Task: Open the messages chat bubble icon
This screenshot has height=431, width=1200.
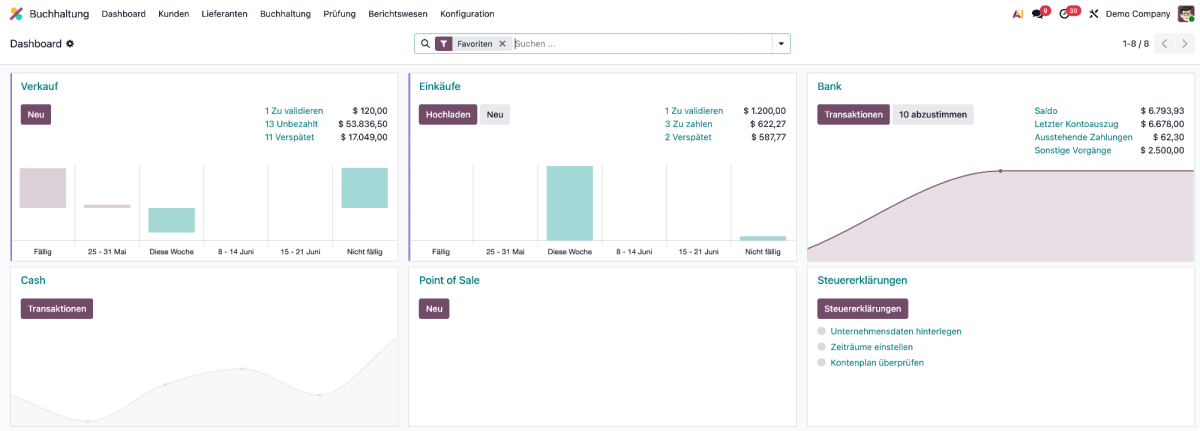Action: pos(1038,14)
